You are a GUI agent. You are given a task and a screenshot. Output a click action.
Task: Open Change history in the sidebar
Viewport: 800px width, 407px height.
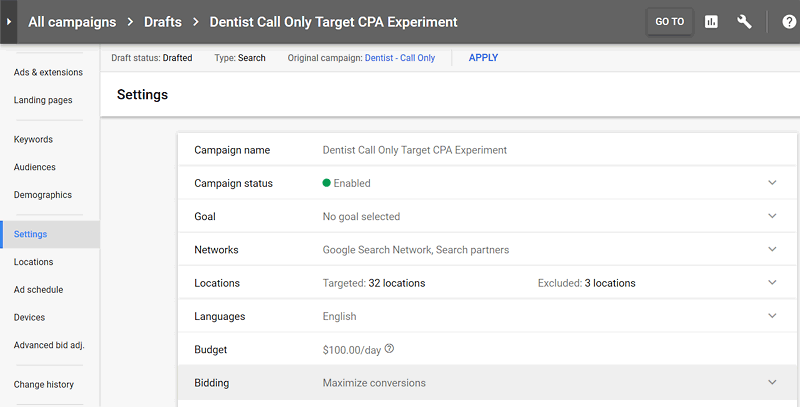[44, 384]
